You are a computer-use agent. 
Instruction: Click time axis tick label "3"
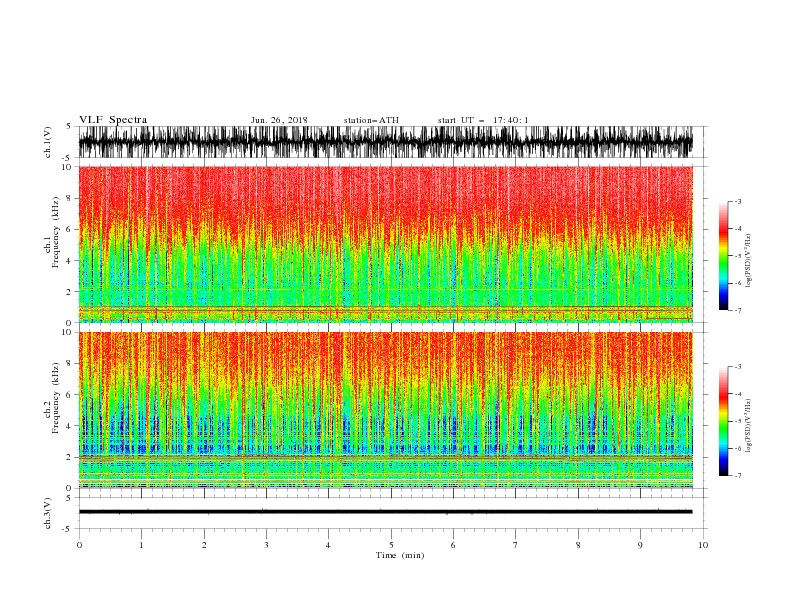point(266,545)
